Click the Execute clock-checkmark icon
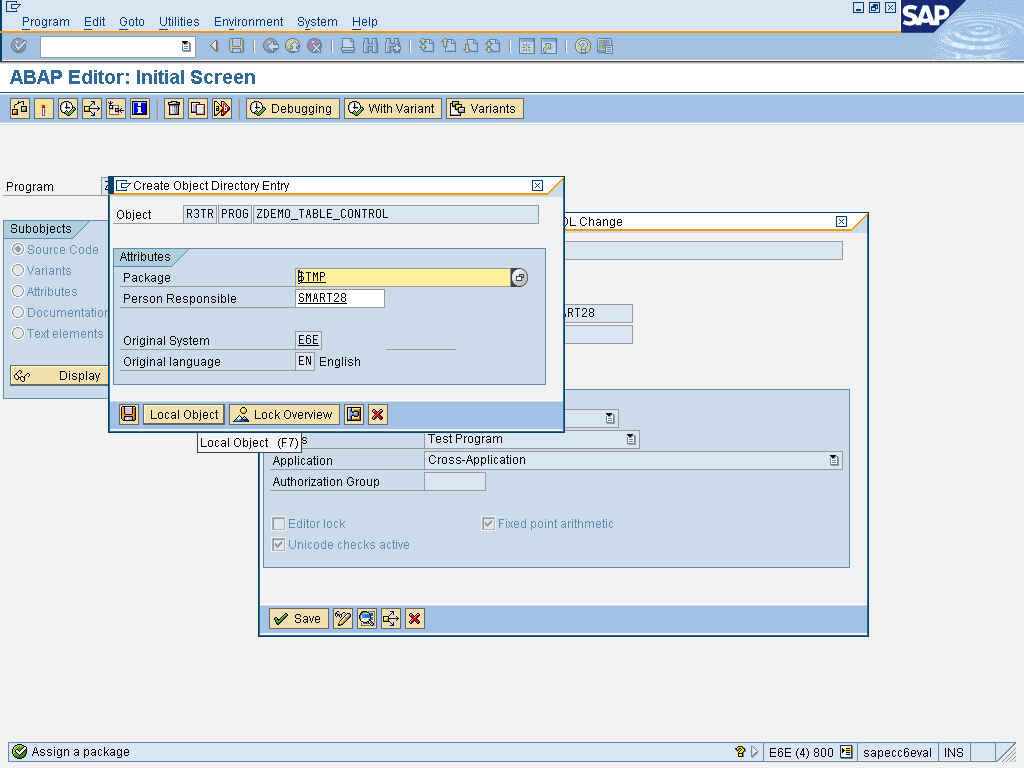 click(x=68, y=108)
